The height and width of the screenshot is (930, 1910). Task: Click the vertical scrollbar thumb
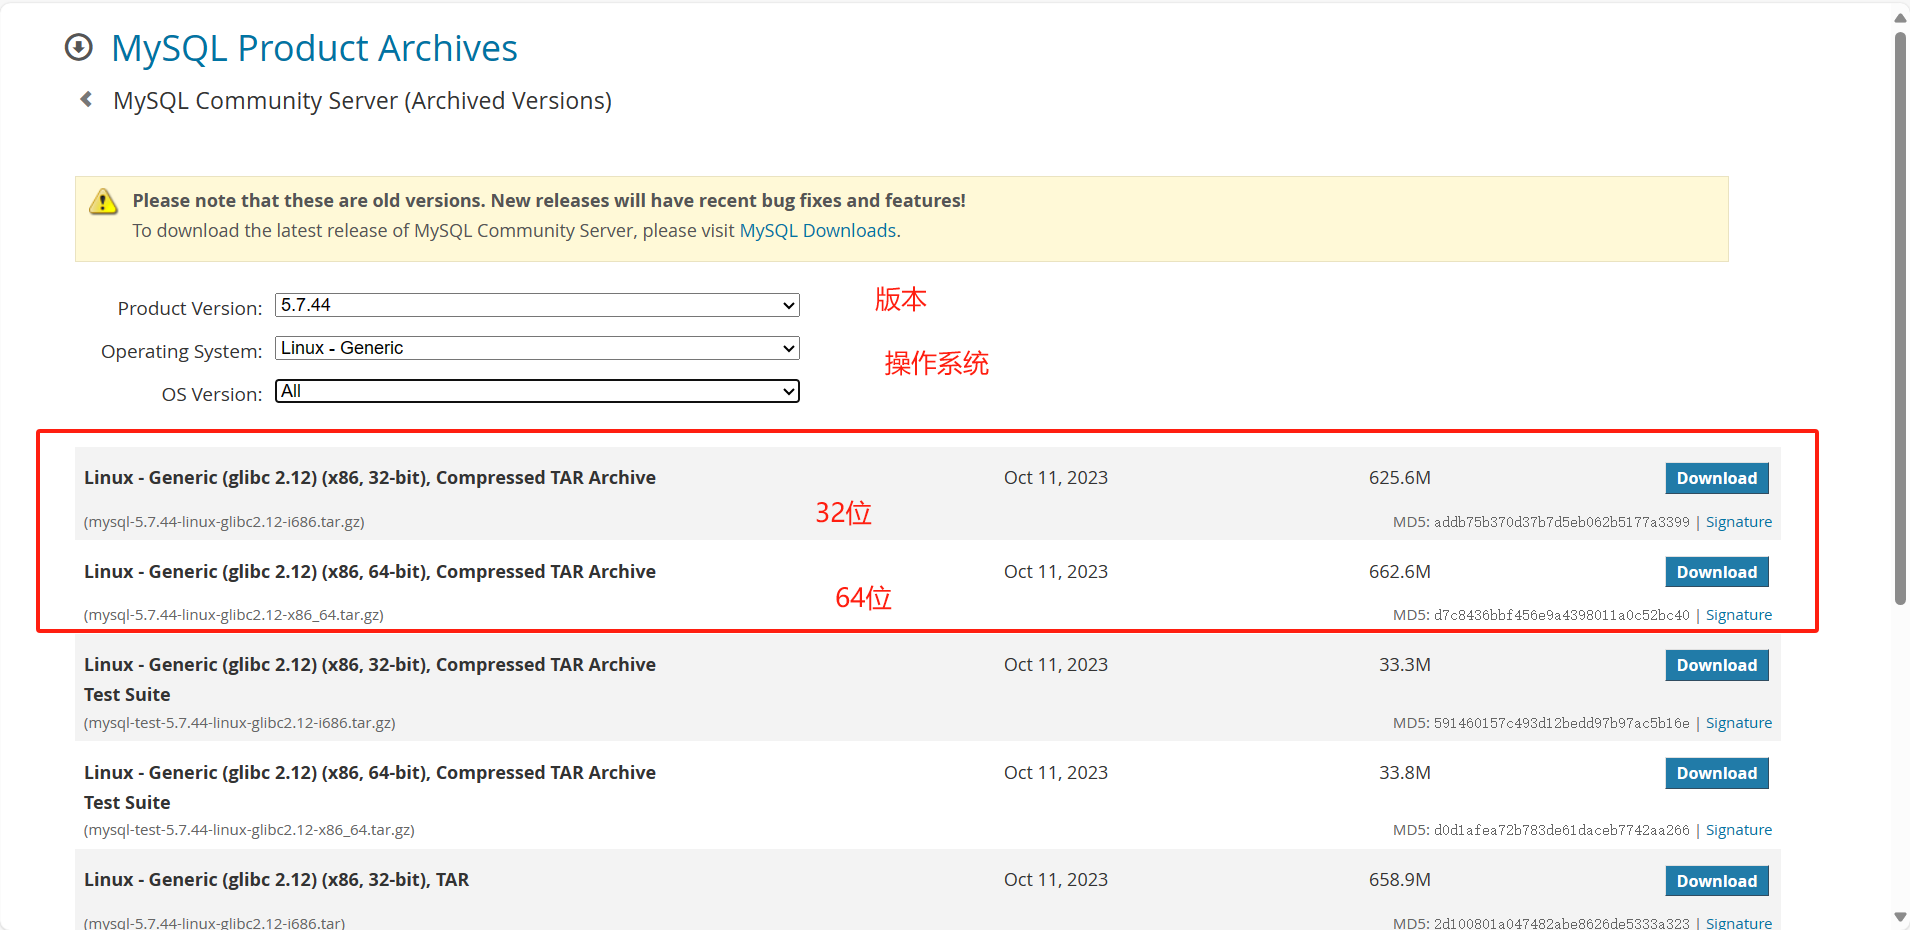(x=1900, y=318)
